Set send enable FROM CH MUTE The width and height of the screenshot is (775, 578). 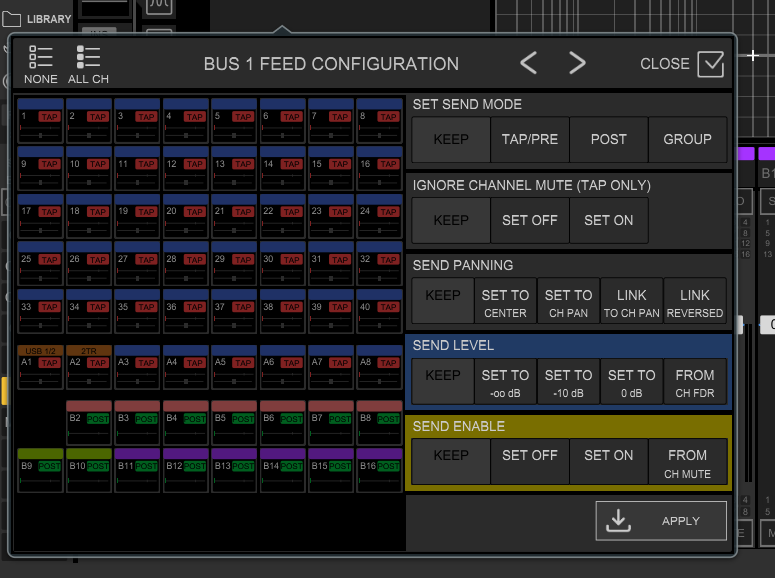(x=688, y=461)
